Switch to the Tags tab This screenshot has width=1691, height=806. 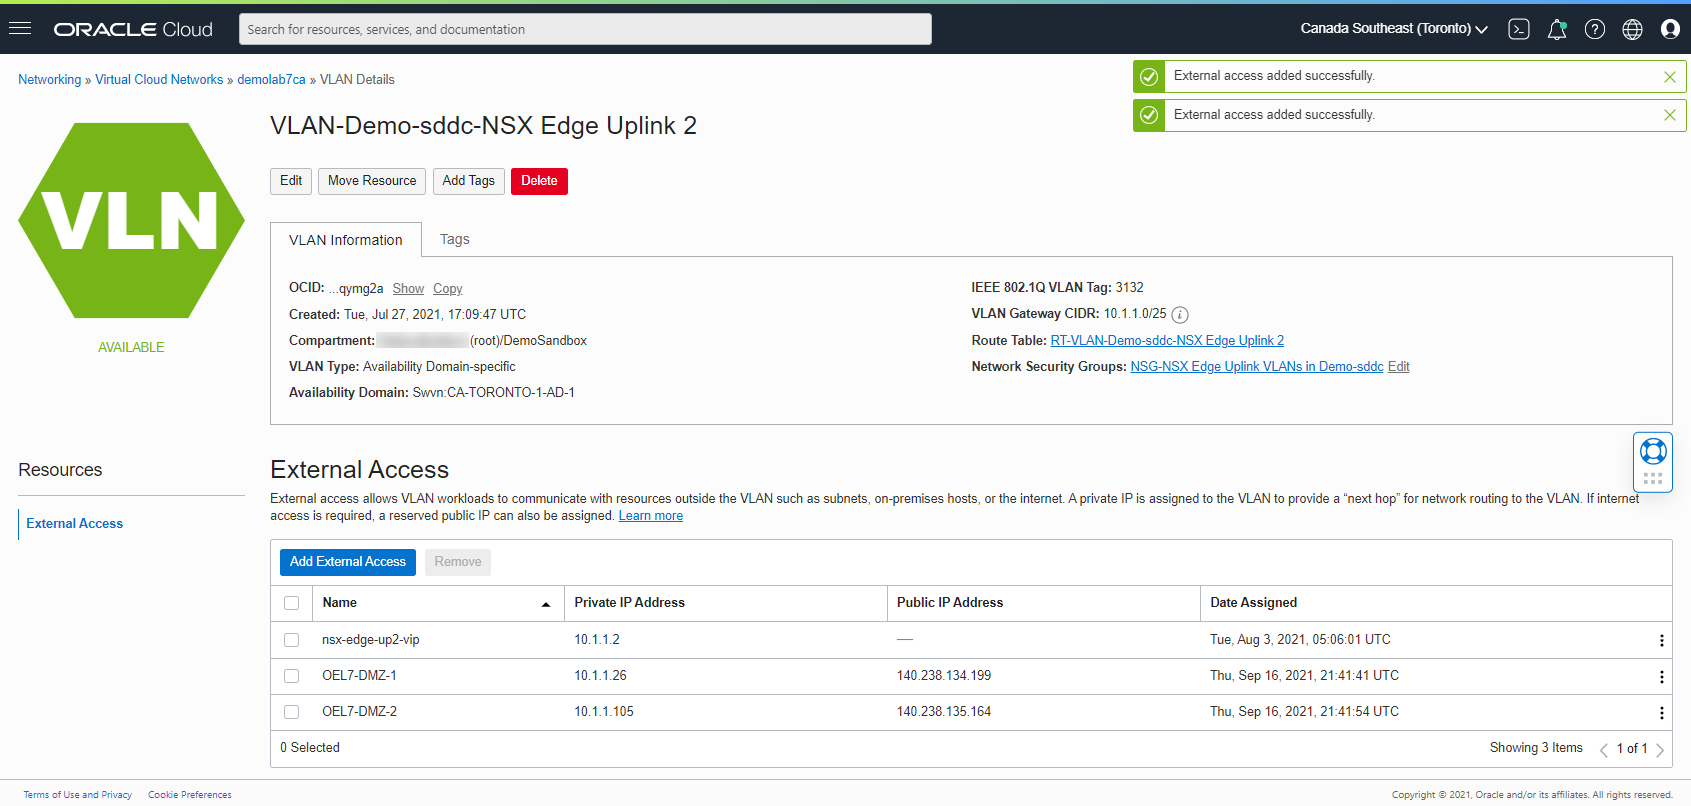coord(454,239)
